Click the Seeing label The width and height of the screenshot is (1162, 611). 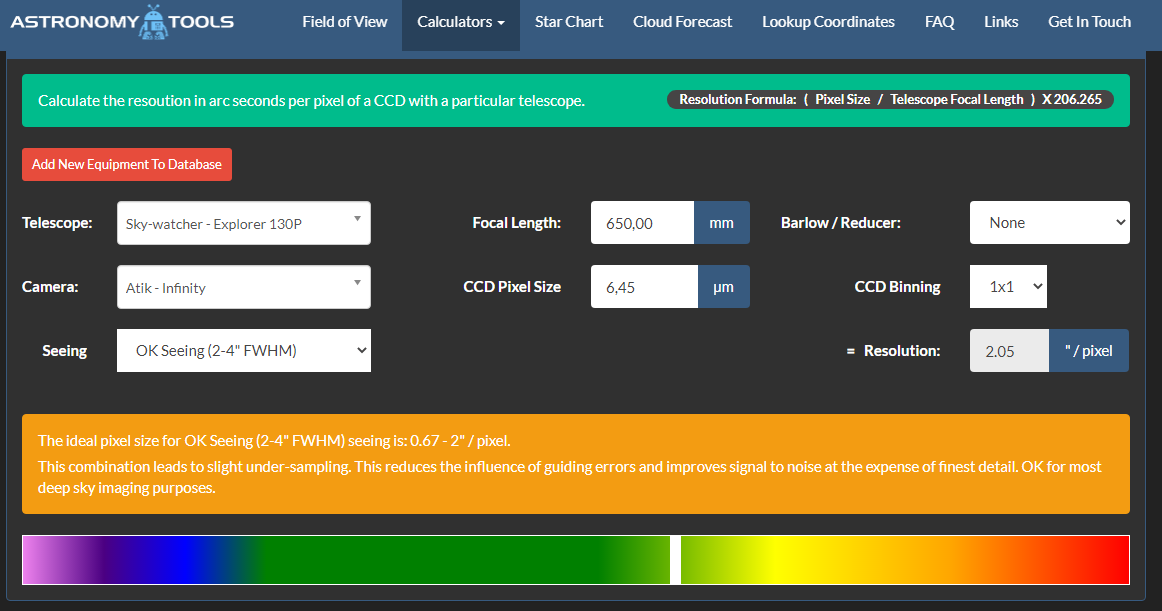coord(64,351)
